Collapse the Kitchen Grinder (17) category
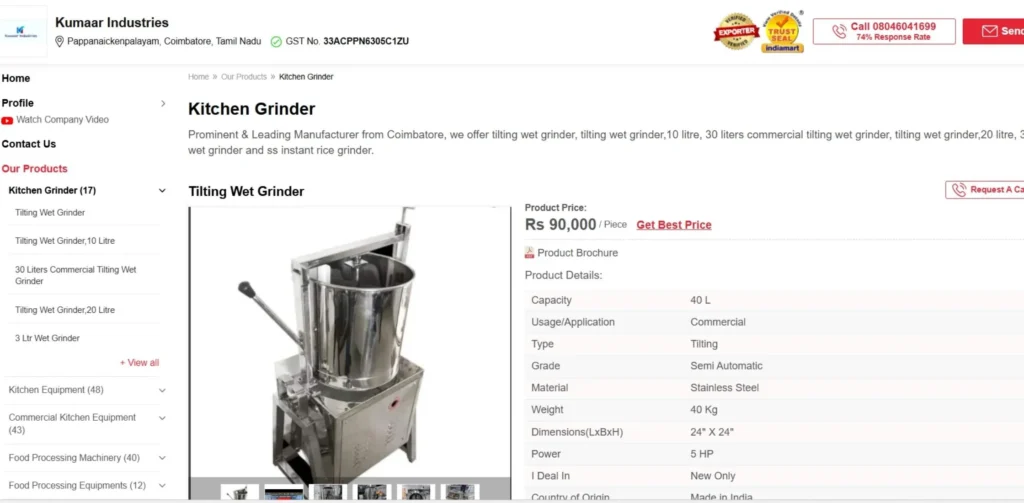The image size is (1024, 503). point(163,191)
